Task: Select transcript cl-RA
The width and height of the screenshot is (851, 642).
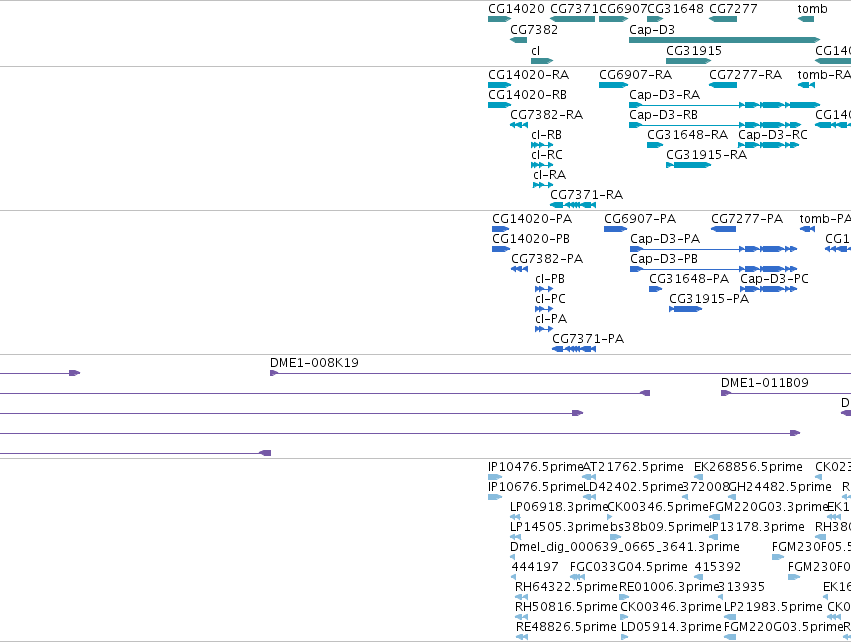Action: pyautogui.click(x=543, y=185)
